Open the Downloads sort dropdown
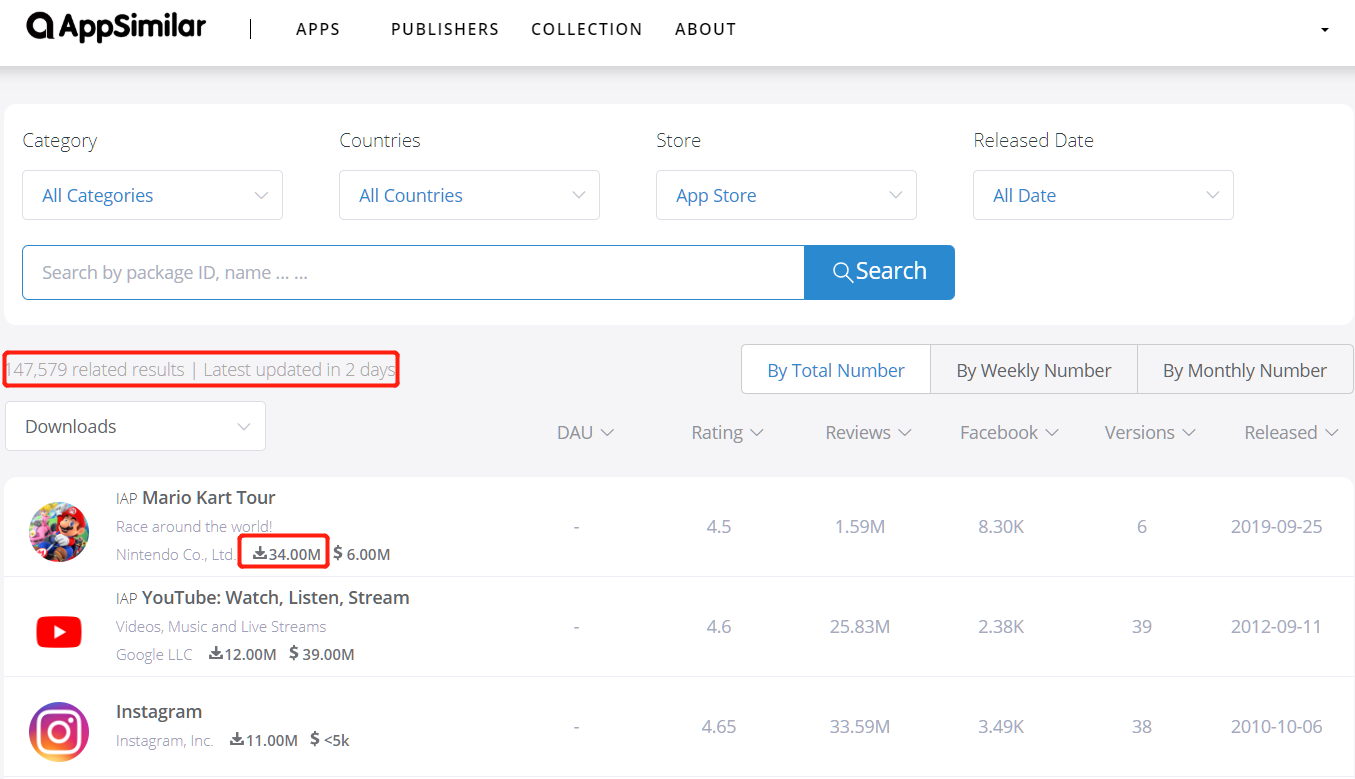 point(136,426)
